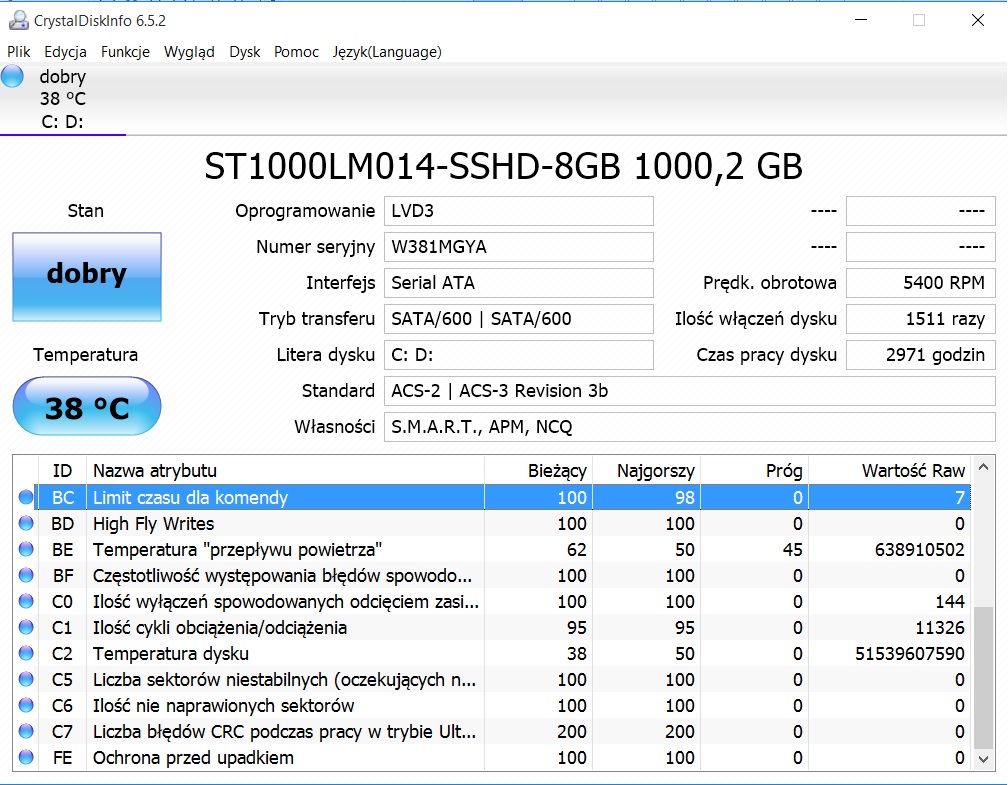The height and width of the screenshot is (785, 1008).
Task: Click the Litera dysku C: D: field
Action: 519,355
